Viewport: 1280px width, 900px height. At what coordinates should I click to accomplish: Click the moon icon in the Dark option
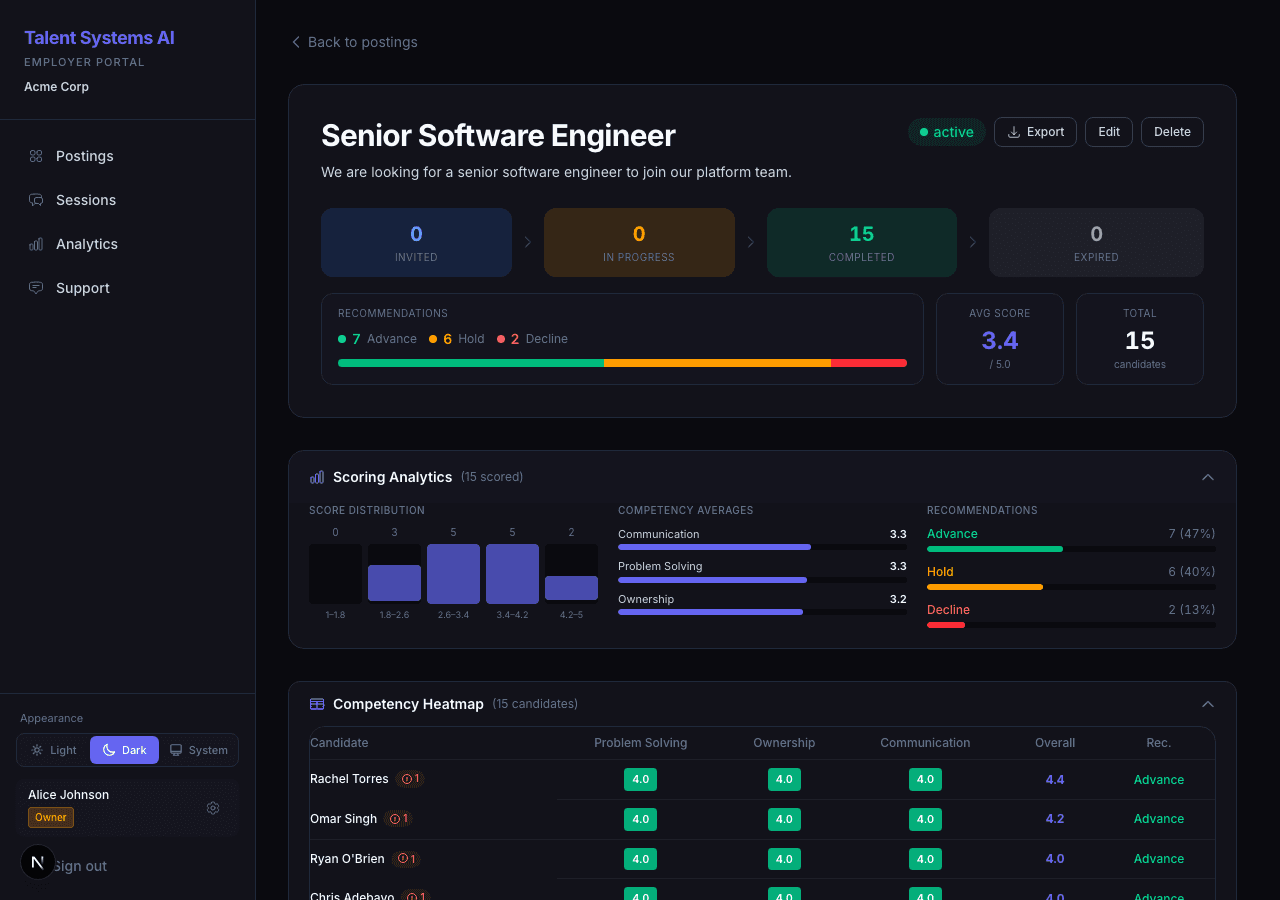coord(110,750)
